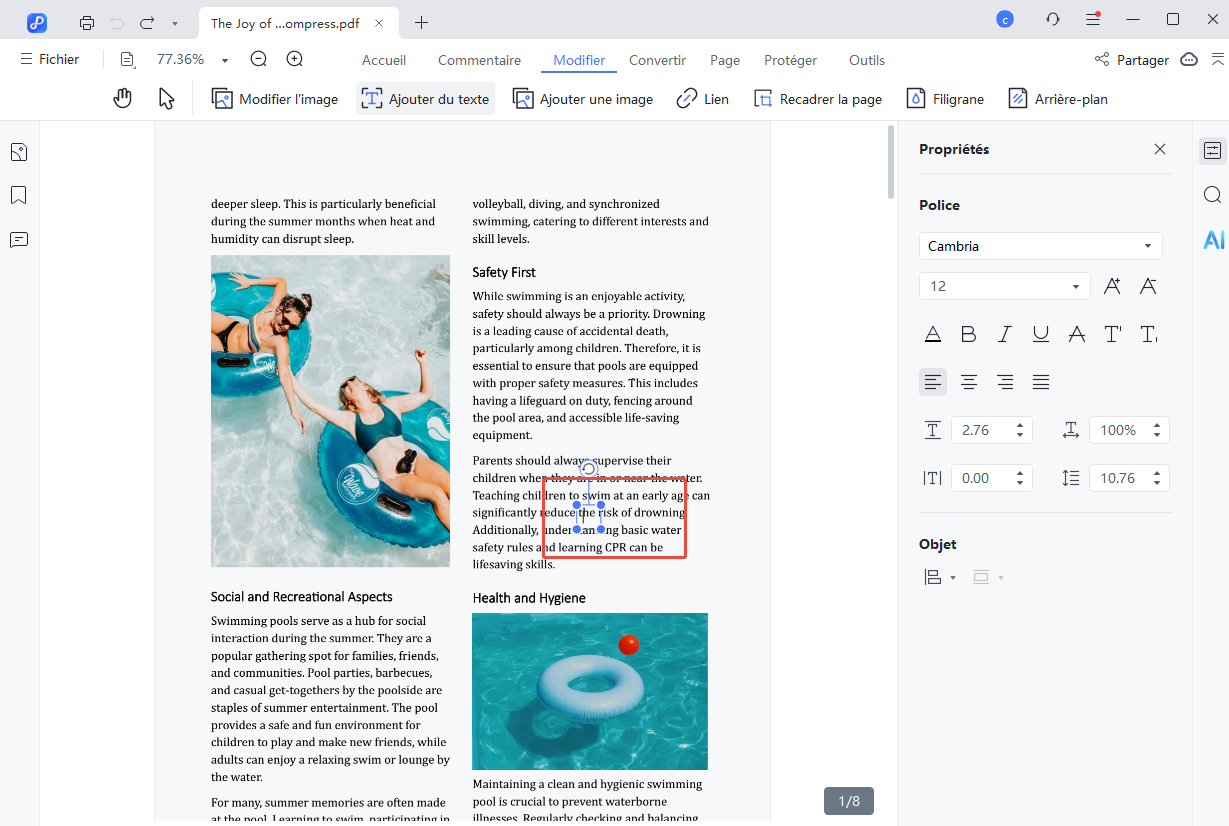Open the Cambria font dropdown
Screen dimensions: 1229x826
[1040, 246]
